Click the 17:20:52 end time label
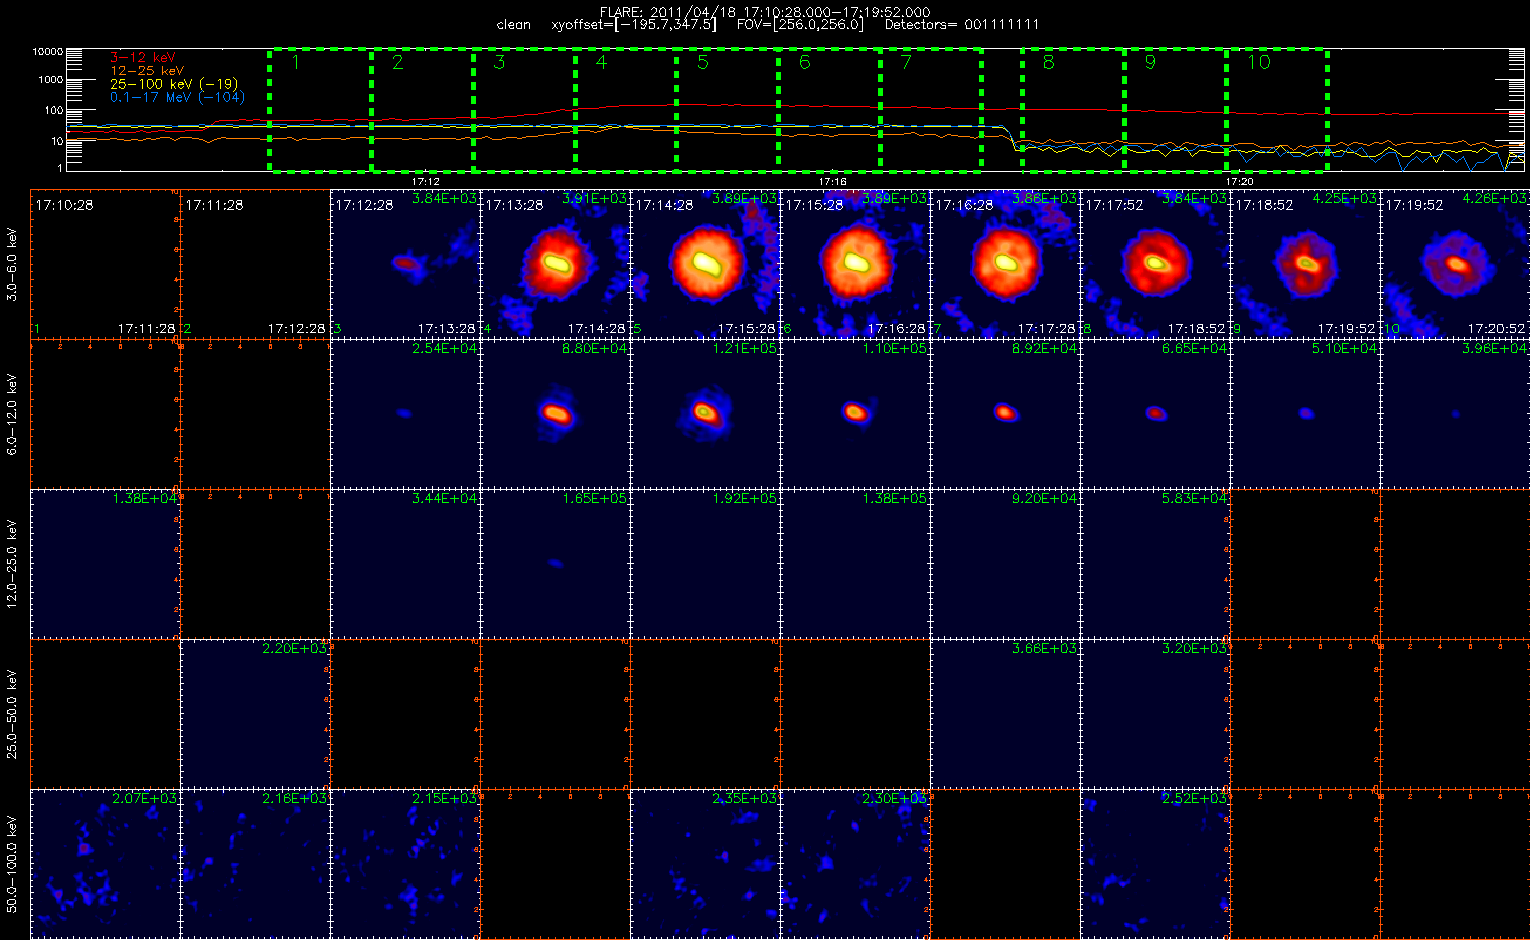The width and height of the screenshot is (1530, 940). coord(1496,328)
